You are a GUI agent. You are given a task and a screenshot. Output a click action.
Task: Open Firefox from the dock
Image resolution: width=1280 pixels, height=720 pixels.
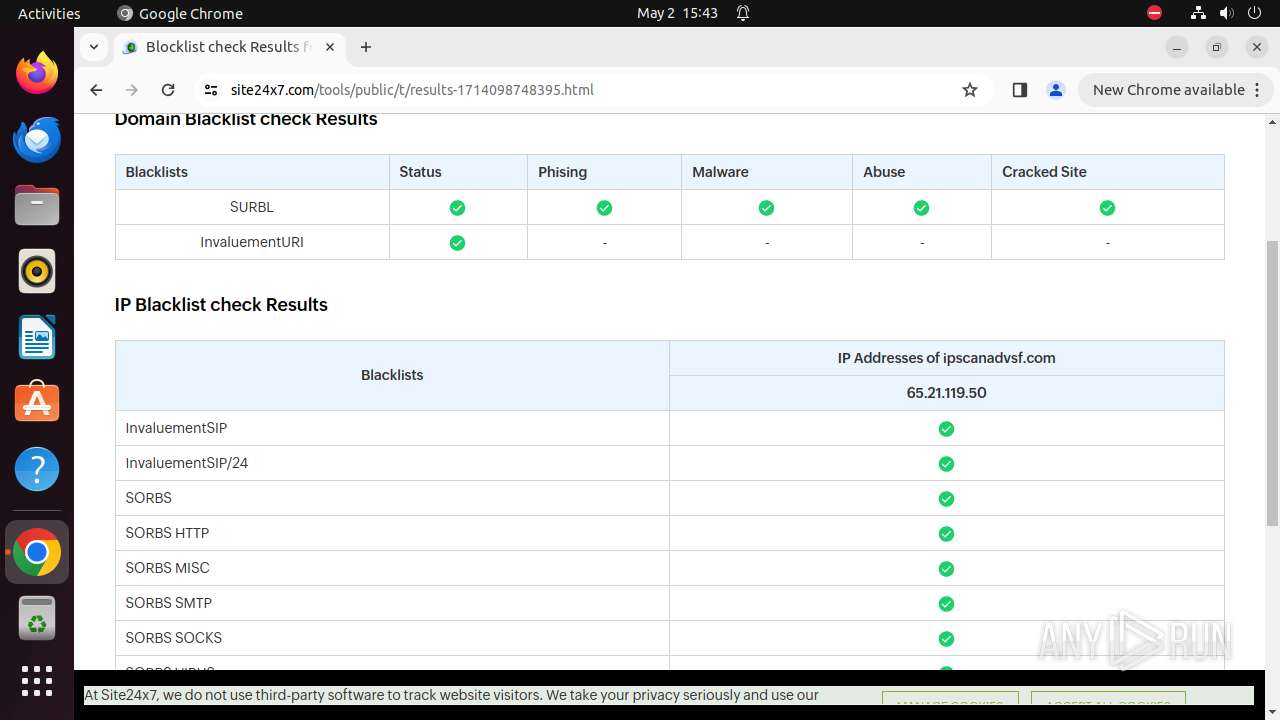coord(37,73)
